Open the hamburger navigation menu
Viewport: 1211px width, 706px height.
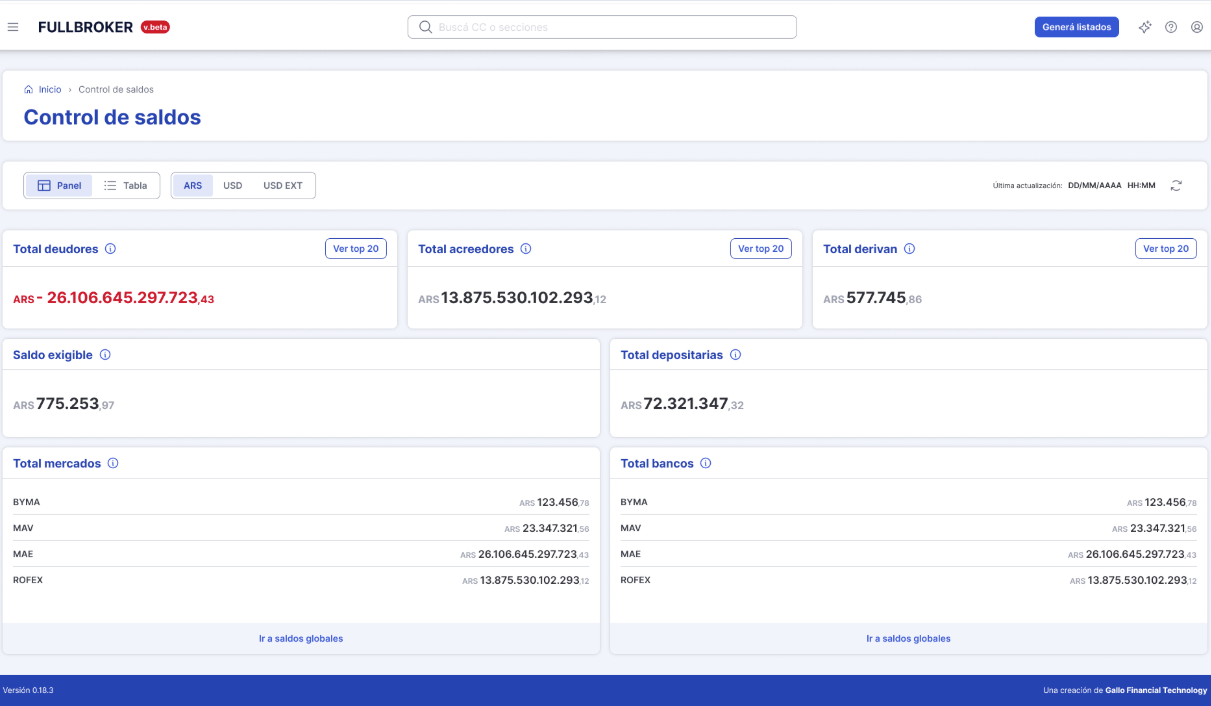(x=13, y=27)
